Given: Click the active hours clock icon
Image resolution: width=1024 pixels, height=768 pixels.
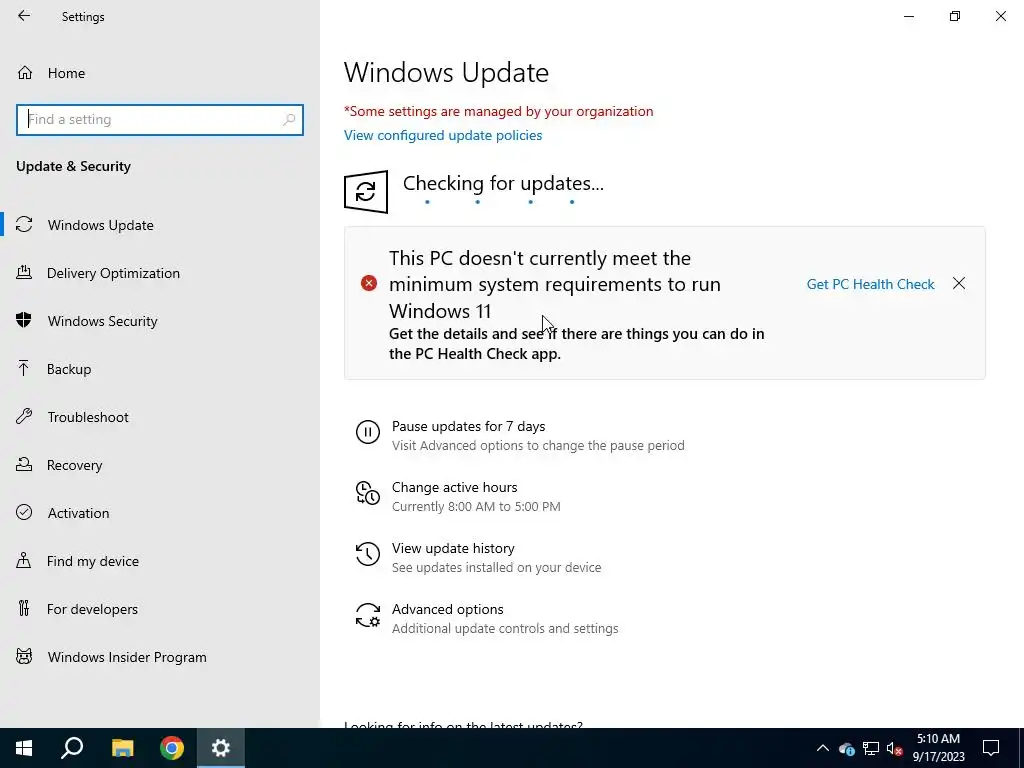Looking at the screenshot, I should [x=368, y=493].
